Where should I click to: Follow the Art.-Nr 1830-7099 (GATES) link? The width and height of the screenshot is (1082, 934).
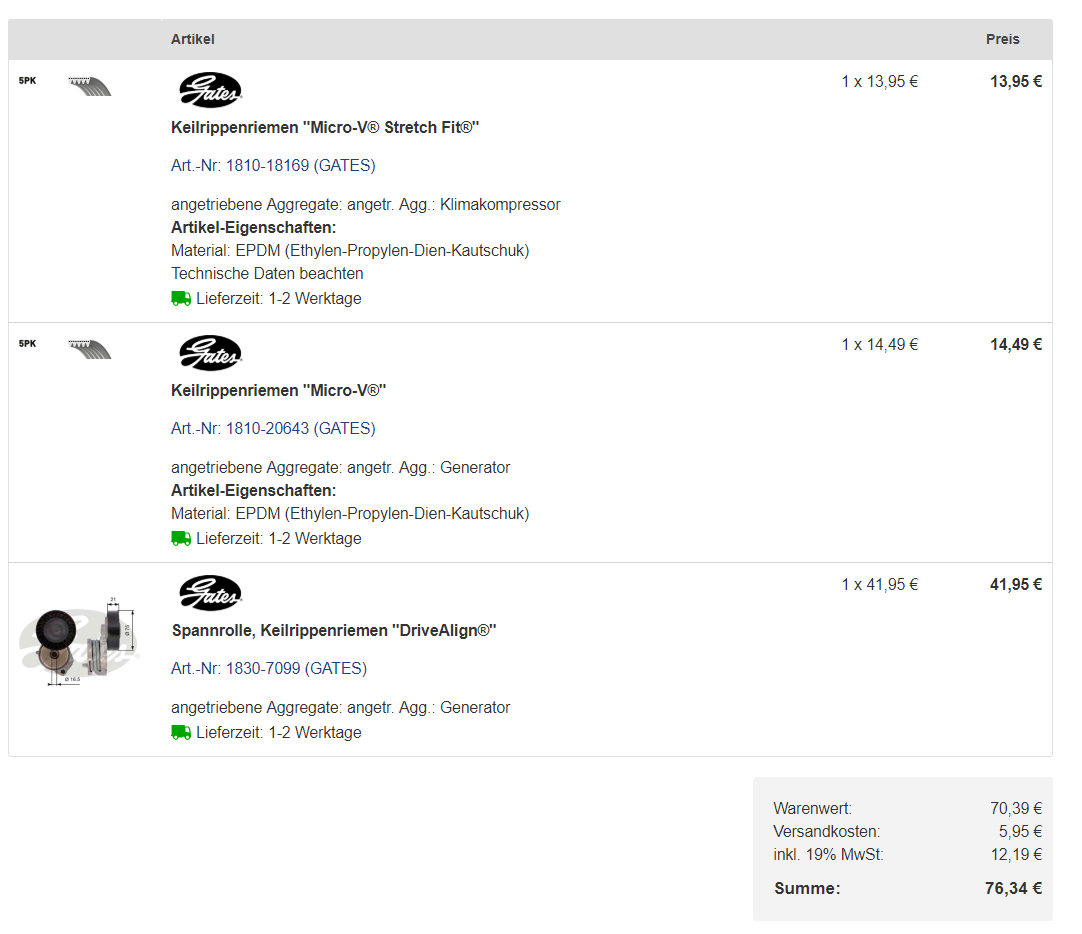point(269,668)
